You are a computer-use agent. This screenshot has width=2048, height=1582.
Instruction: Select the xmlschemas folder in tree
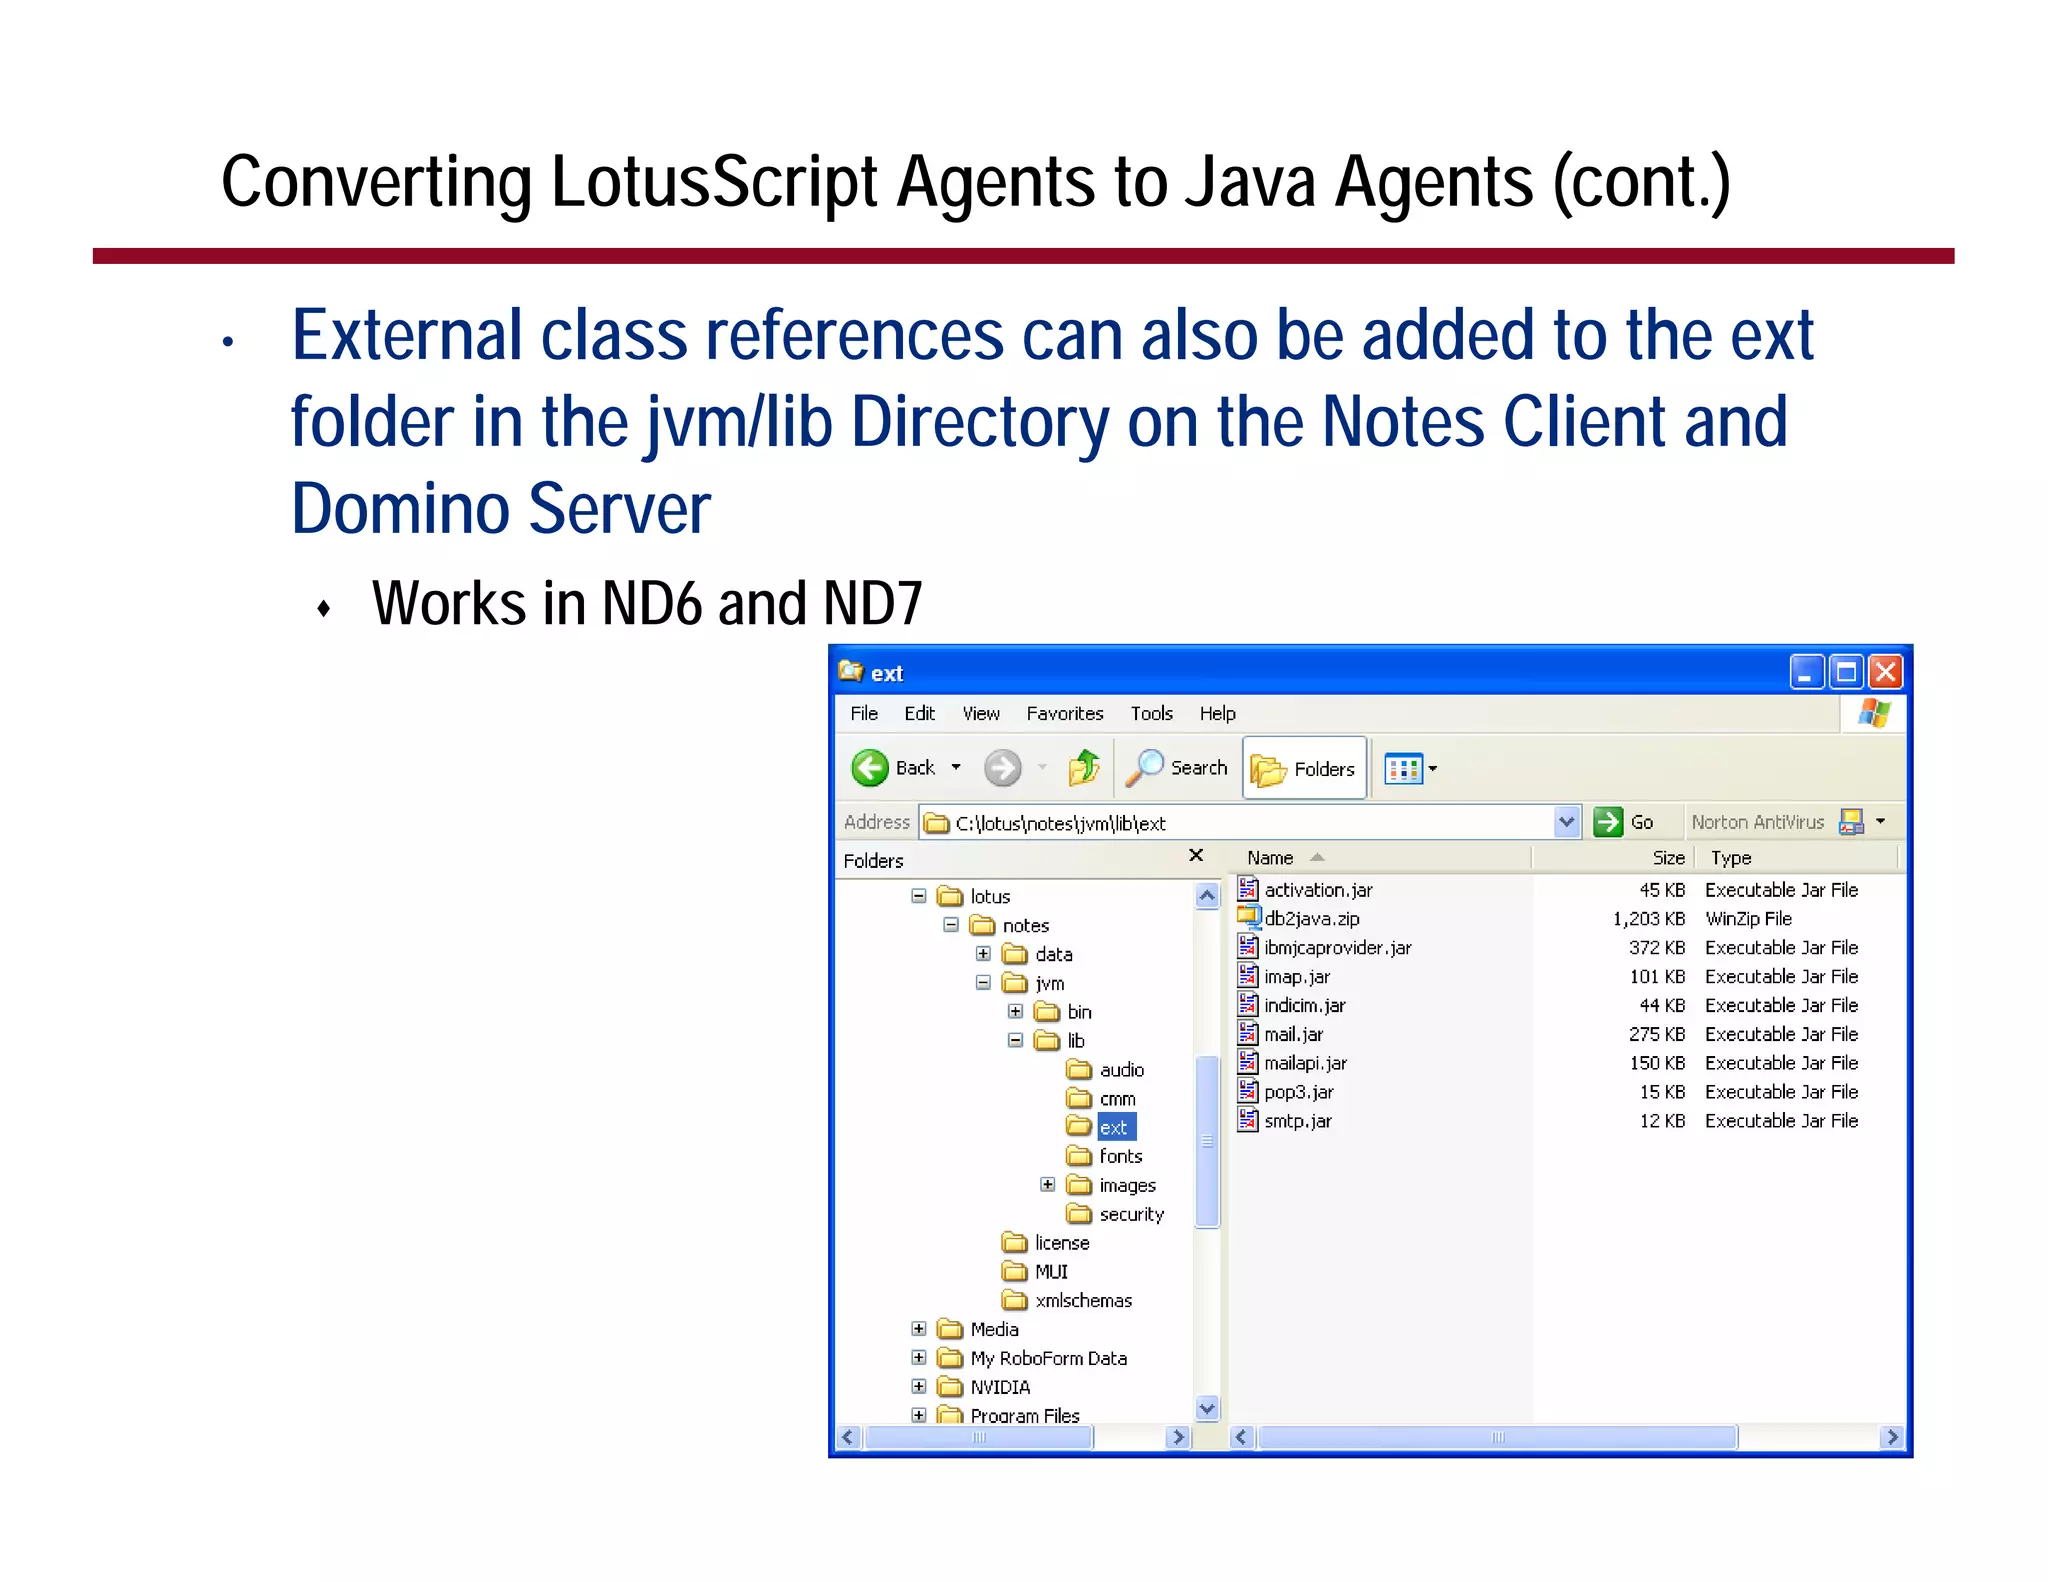[x=1066, y=1300]
